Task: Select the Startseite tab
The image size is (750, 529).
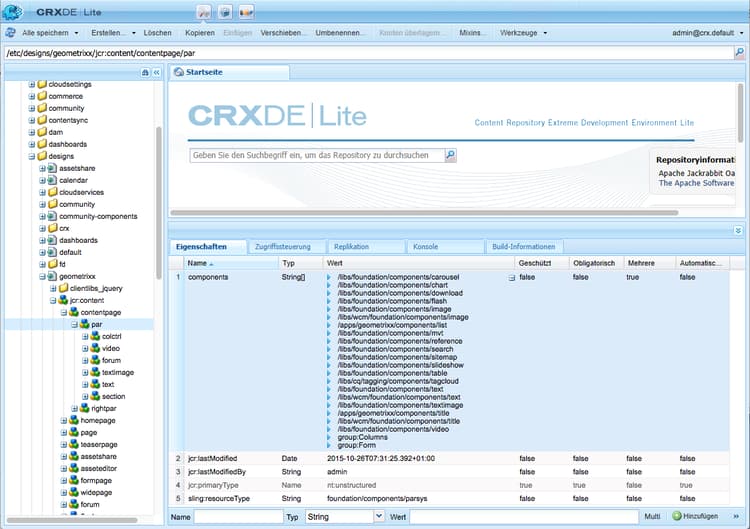Action: [x=230, y=72]
